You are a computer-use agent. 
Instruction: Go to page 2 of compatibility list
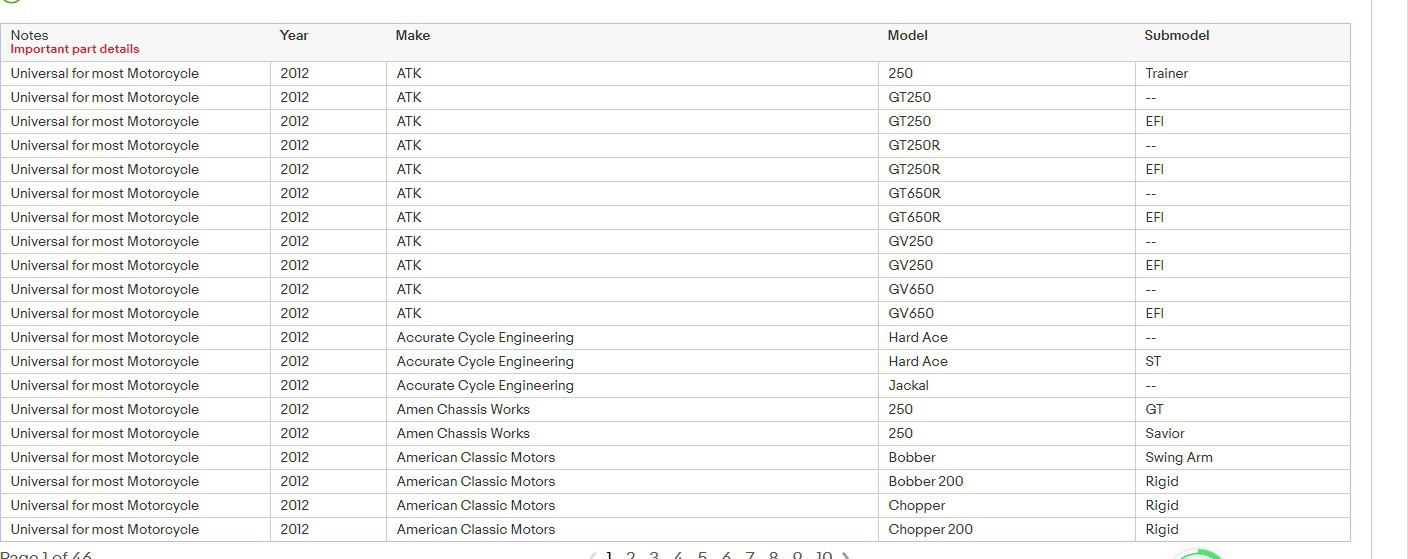coord(631,556)
